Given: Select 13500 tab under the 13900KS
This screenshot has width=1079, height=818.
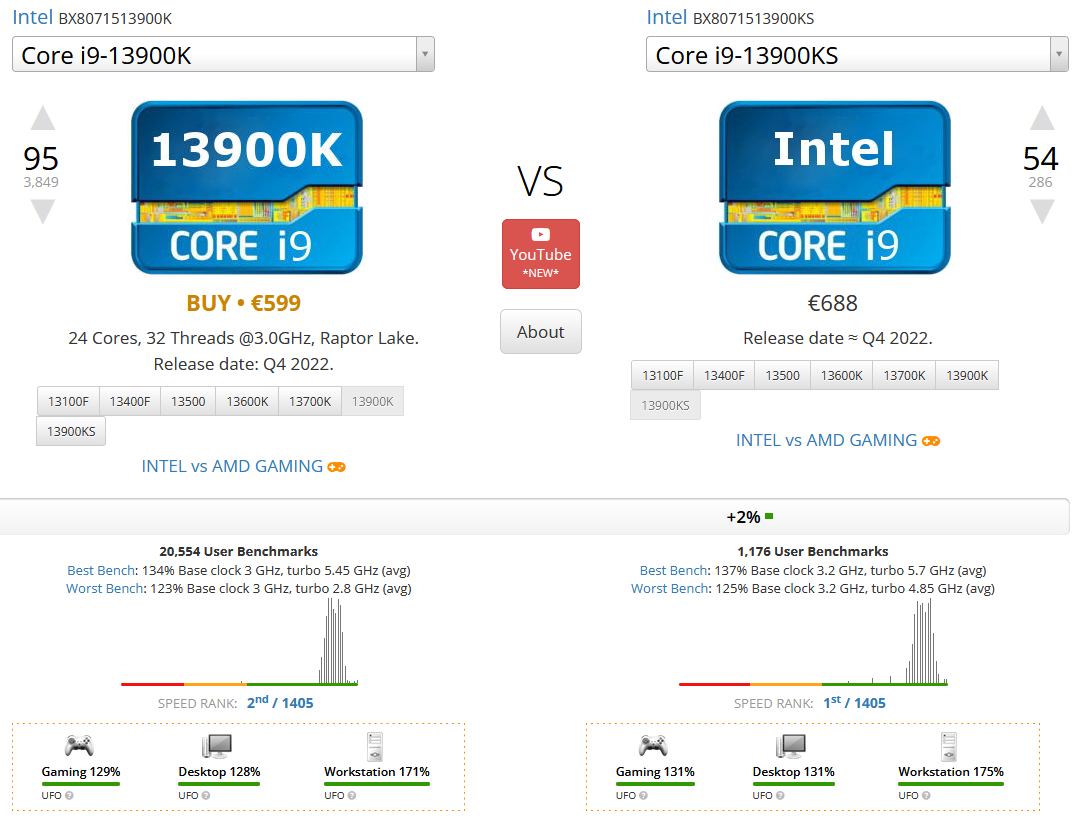Looking at the screenshot, I should 782,375.
